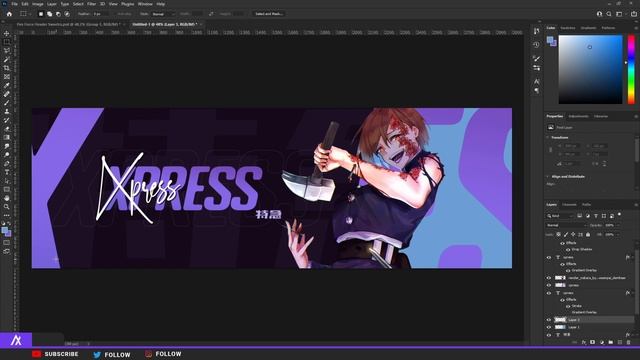Viewport: 640px width, 360px height.
Task: Click the hue spectrum slider
Action: [631, 69]
